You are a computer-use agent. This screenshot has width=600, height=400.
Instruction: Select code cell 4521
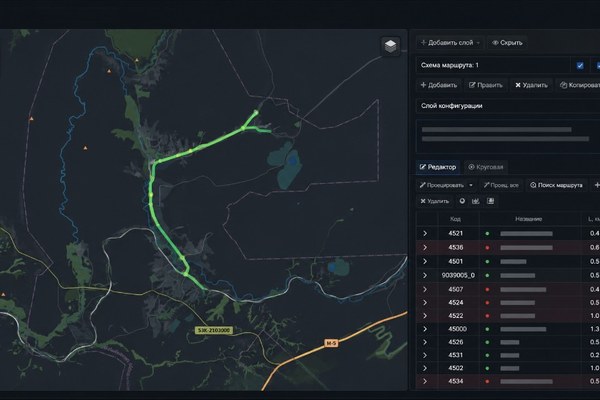455,233
